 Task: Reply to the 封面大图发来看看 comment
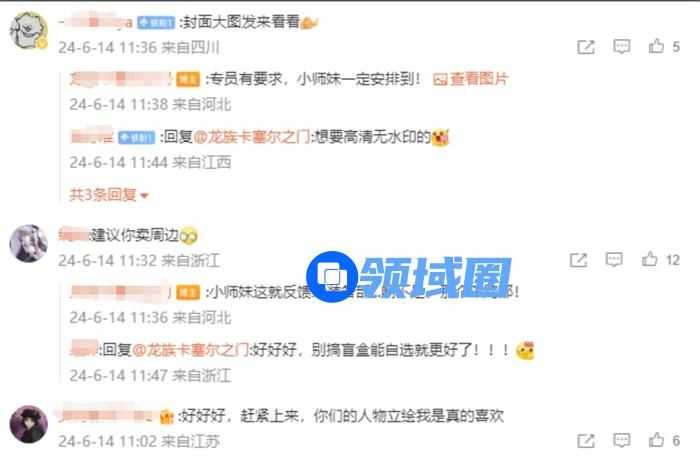point(621,46)
